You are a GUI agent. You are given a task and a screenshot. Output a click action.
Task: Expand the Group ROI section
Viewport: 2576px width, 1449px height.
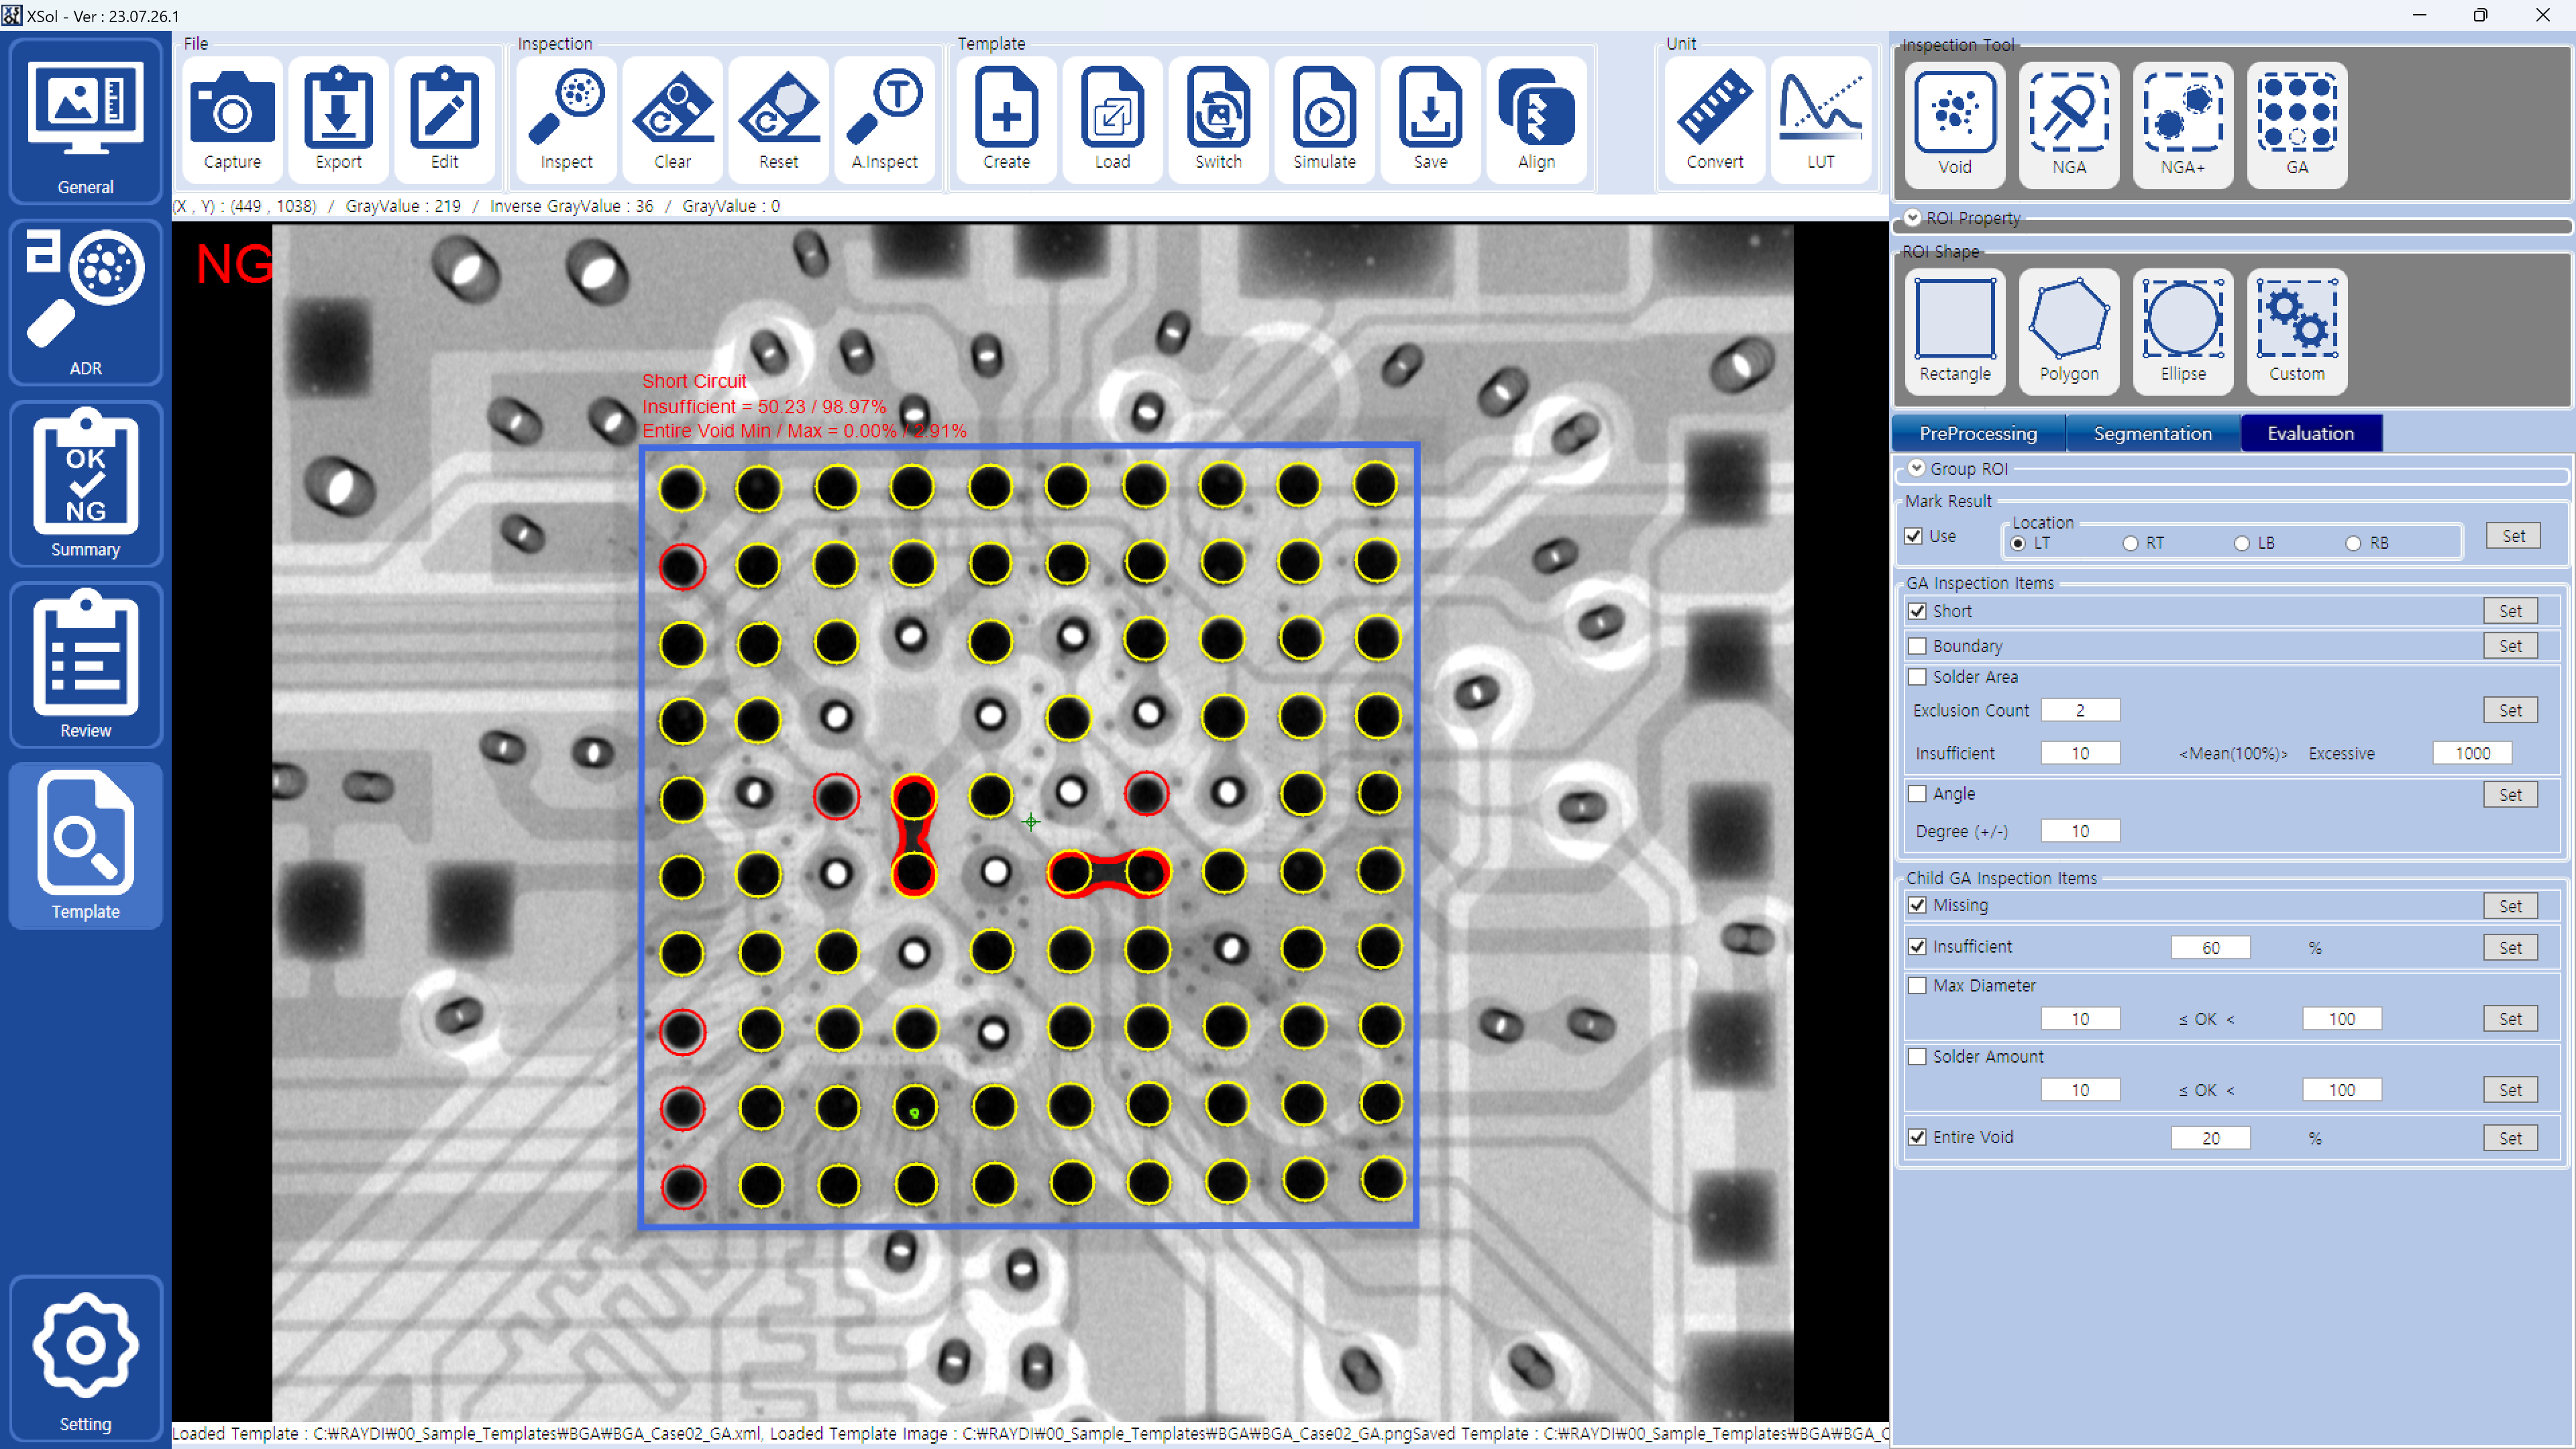(x=1916, y=468)
